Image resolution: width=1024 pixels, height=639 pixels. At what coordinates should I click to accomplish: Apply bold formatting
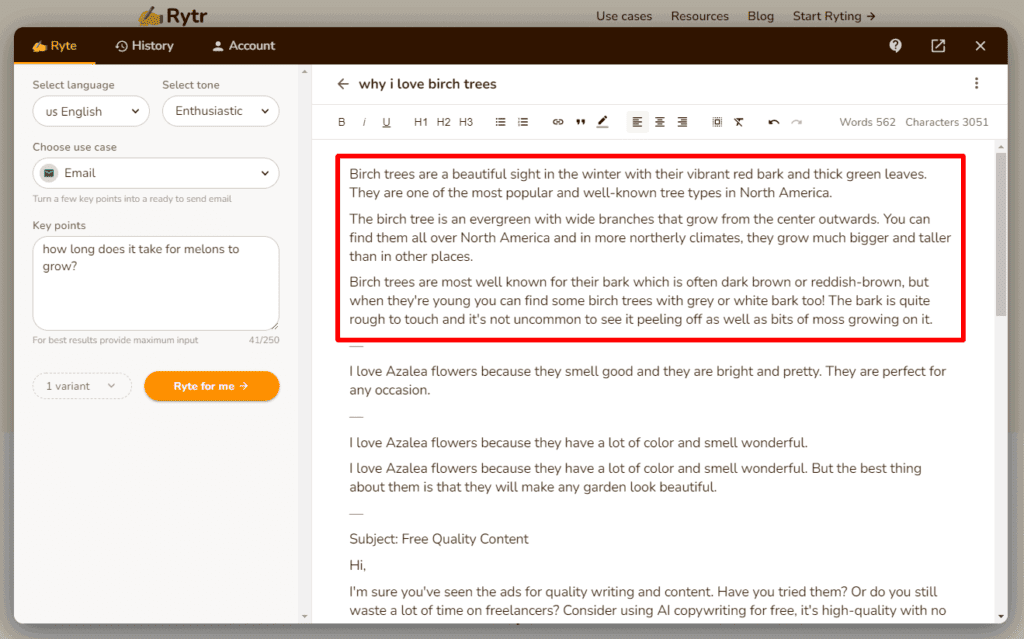[342, 122]
